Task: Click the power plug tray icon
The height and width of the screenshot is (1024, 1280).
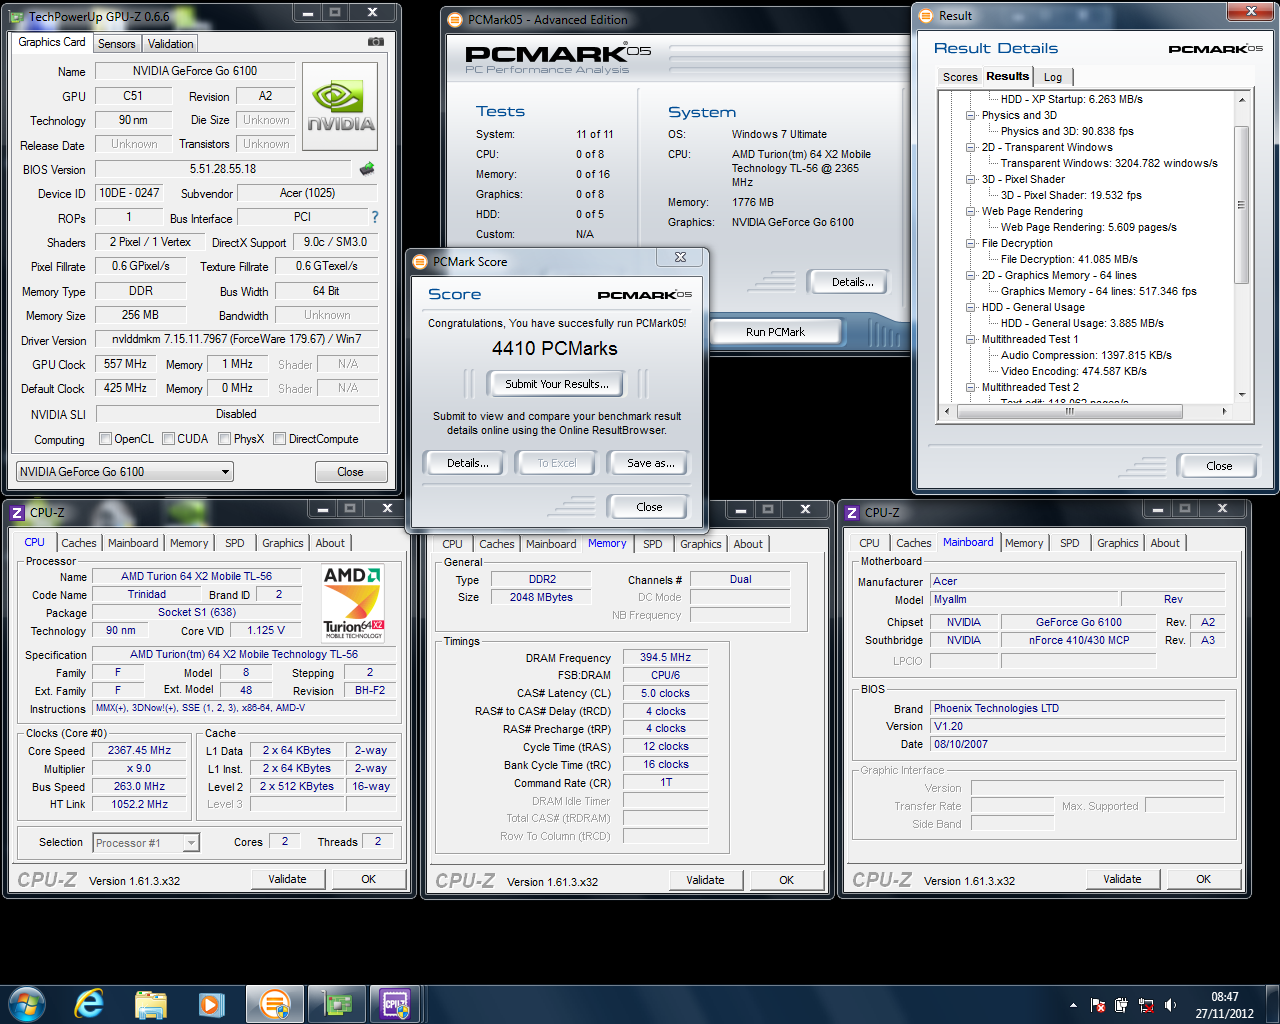Action: coord(1121,1005)
